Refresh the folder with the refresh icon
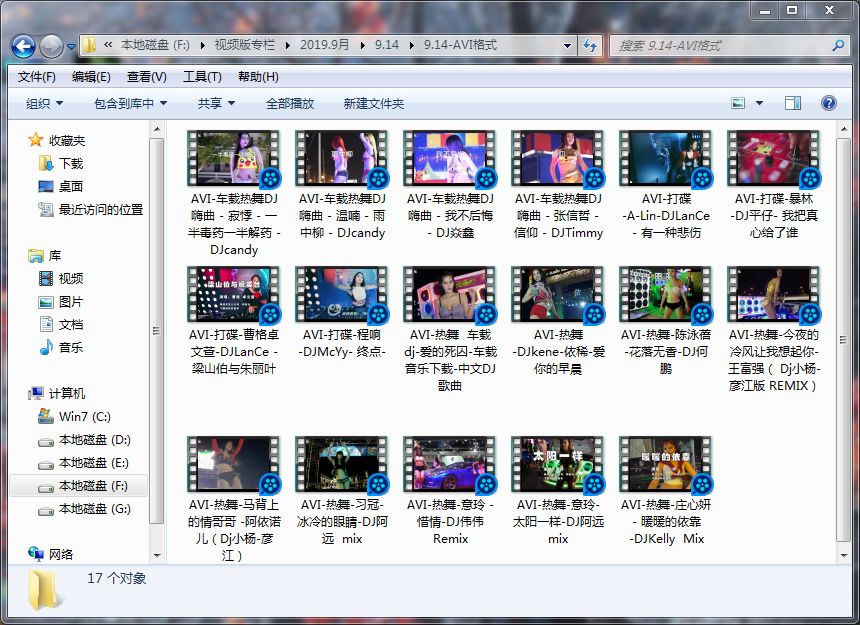Screen dimensions: 860x625 (x=592, y=45)
